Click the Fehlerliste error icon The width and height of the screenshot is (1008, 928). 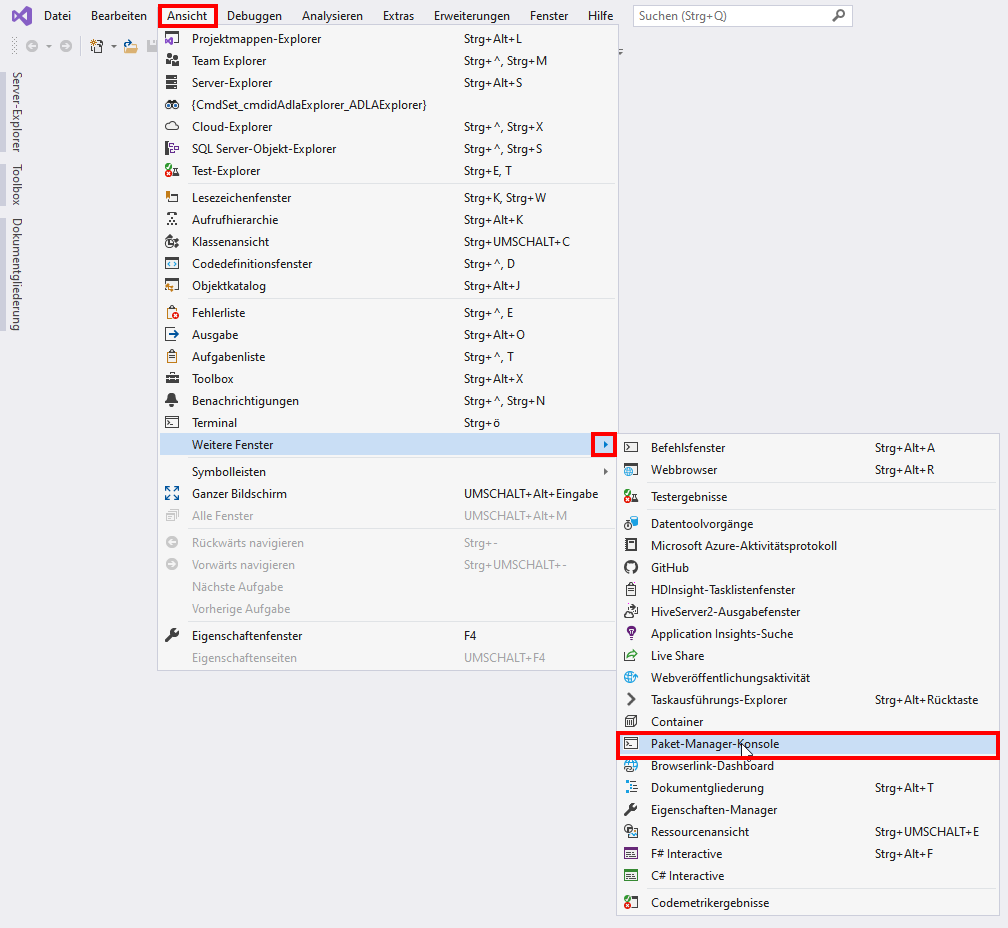click(172, 312)
